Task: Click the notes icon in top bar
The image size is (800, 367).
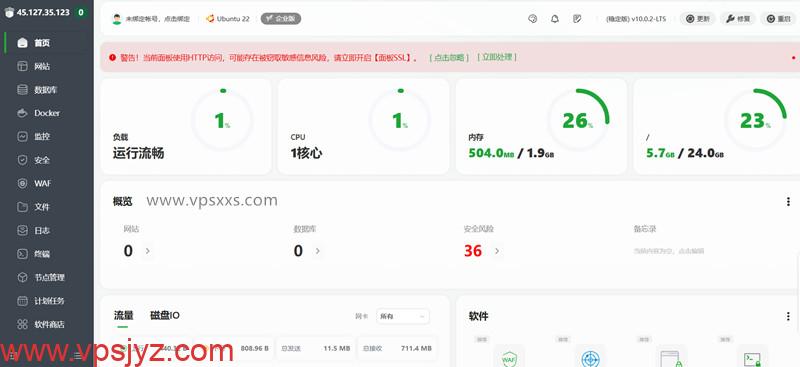Action: [x=577, y=19]
